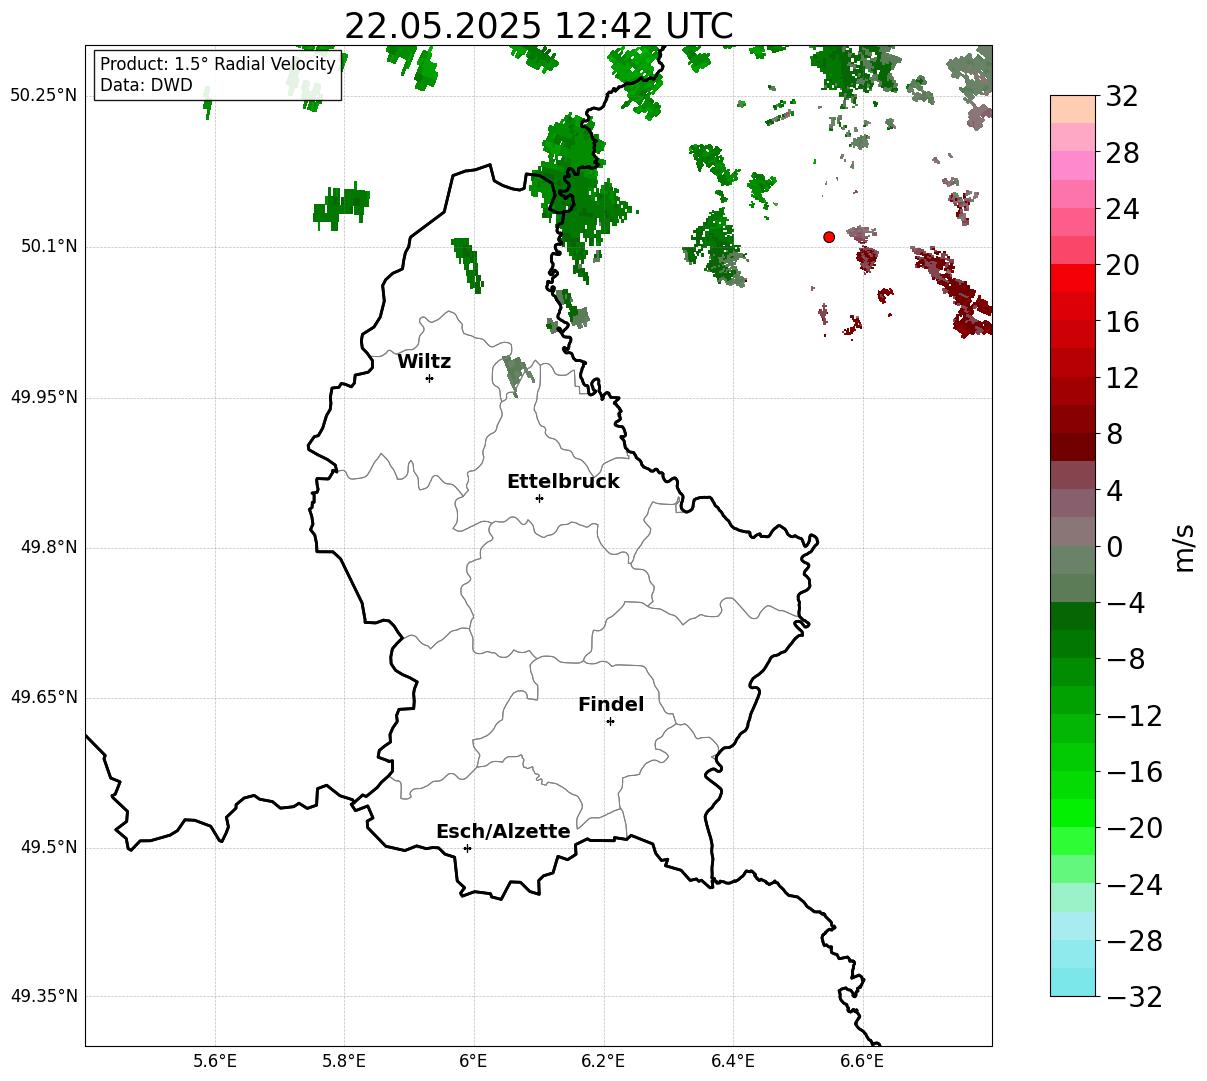Screen dimensions: 1207x1081
Task: Click the 'Product: 1.5° Radial Velocity' text
Action: click(218, 65)
